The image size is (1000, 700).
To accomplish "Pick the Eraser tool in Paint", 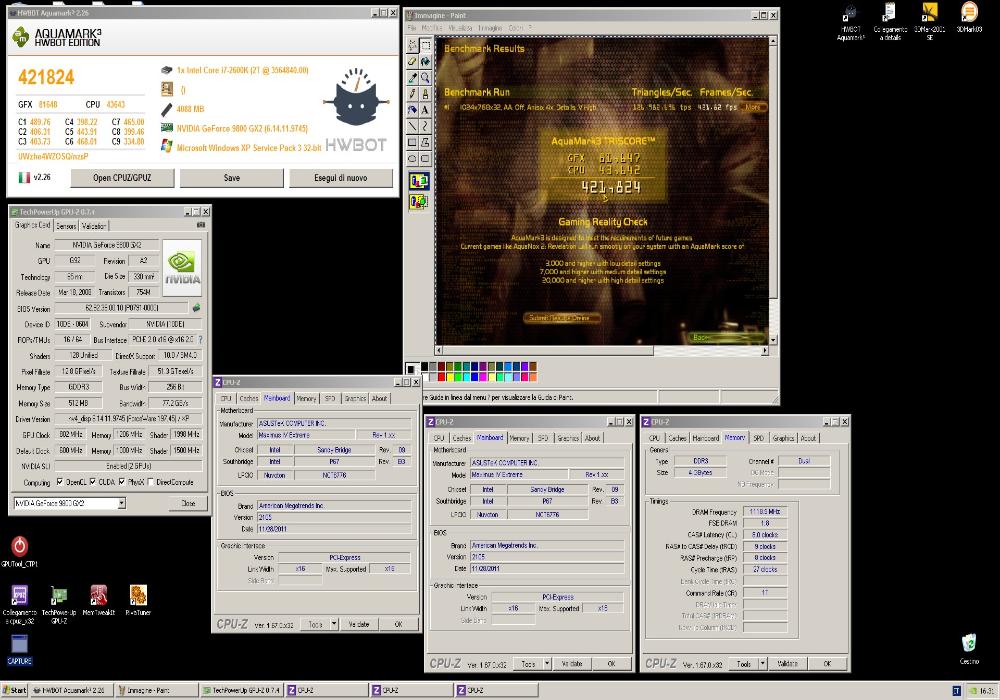I will [x=412, y=61].
